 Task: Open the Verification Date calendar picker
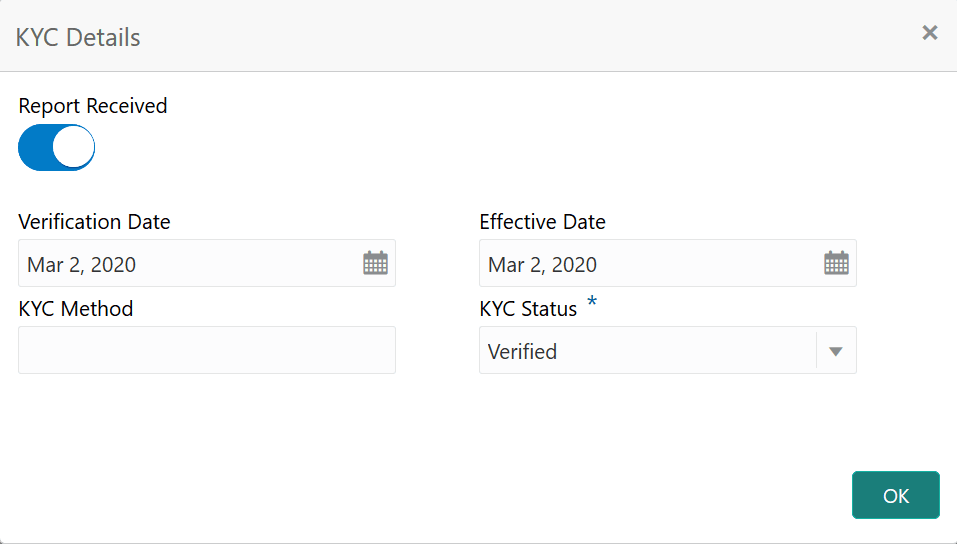(x=375, y=263)
